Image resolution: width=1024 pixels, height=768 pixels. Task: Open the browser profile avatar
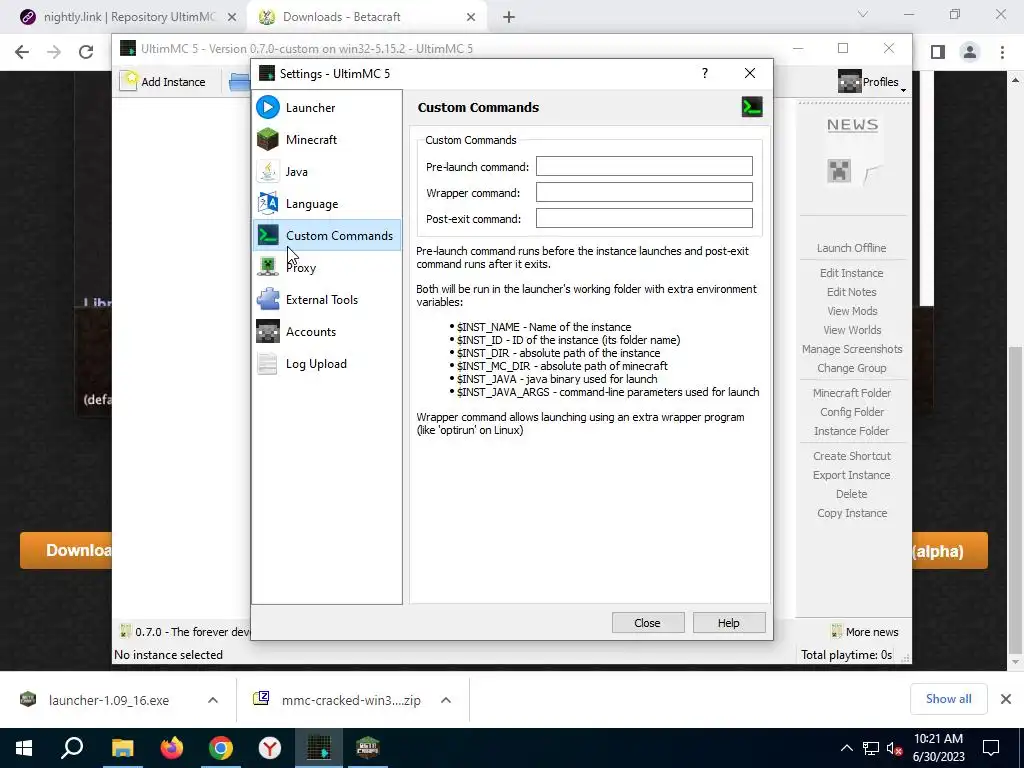pos(970,52)
